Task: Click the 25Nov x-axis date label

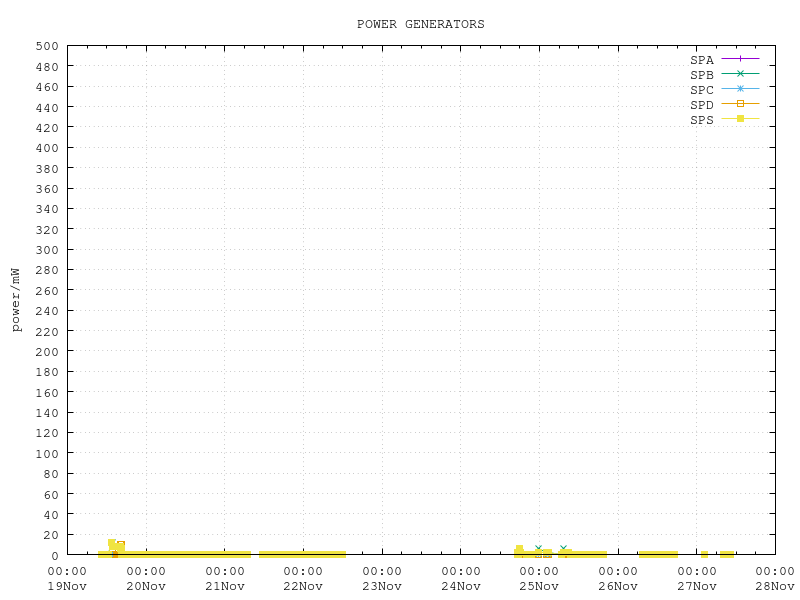Action: click(x=539, y=586)
